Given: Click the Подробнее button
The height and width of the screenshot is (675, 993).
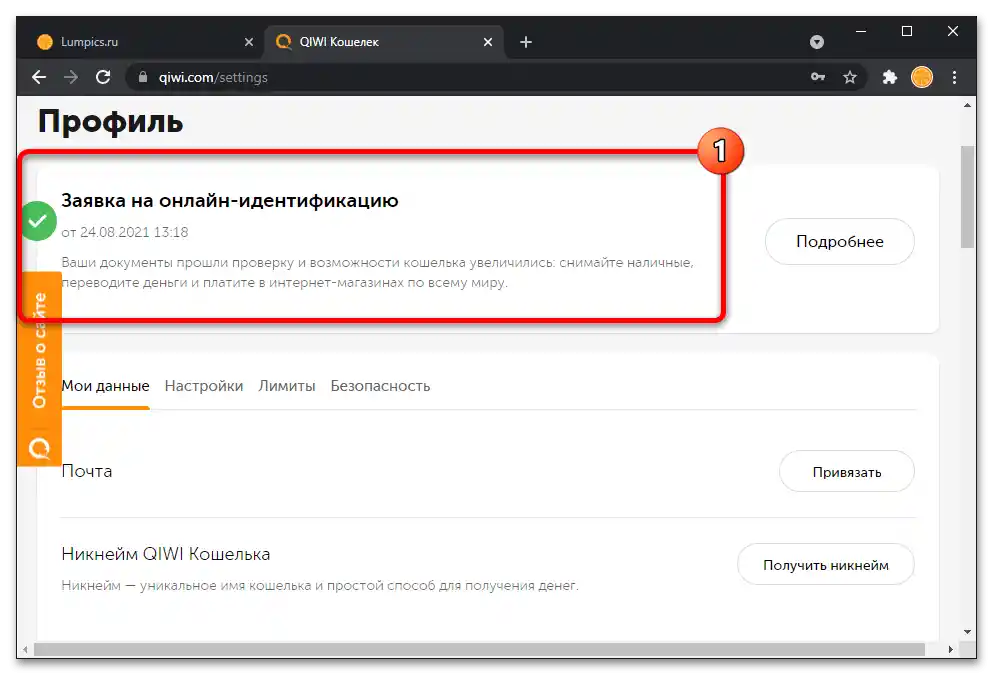Looking at the screenshot, I should click(x=840, y=241).
